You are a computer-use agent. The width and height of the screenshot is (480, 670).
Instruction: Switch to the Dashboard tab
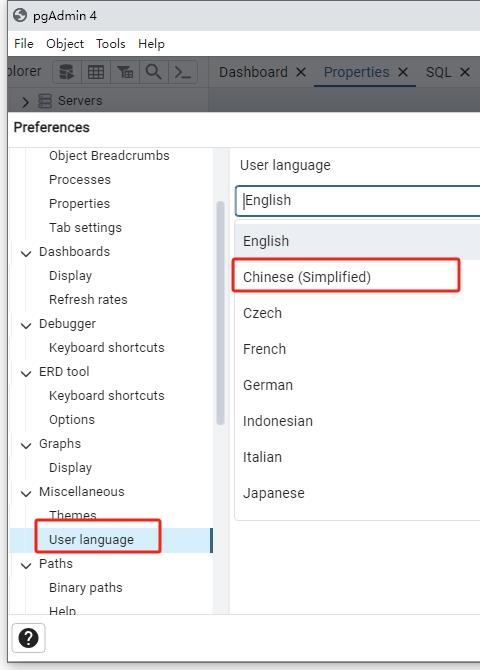pos(253,72)
